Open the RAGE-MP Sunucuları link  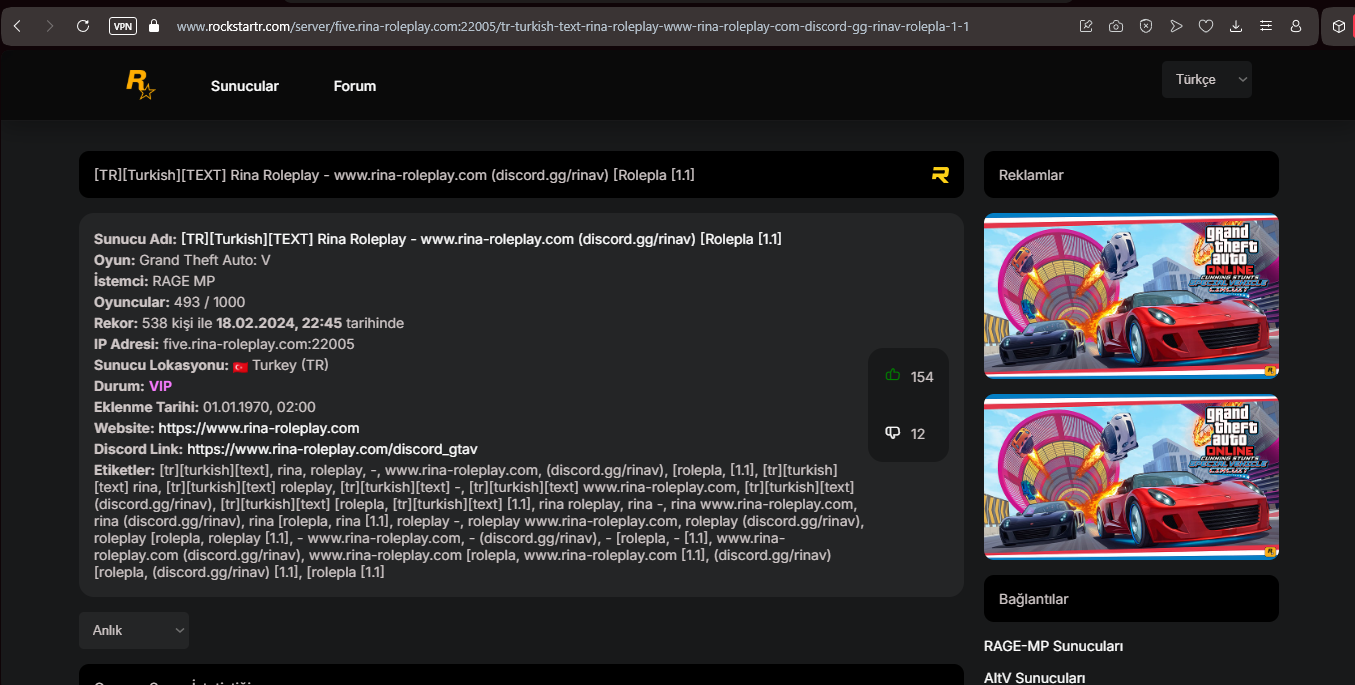(1053, 646)
